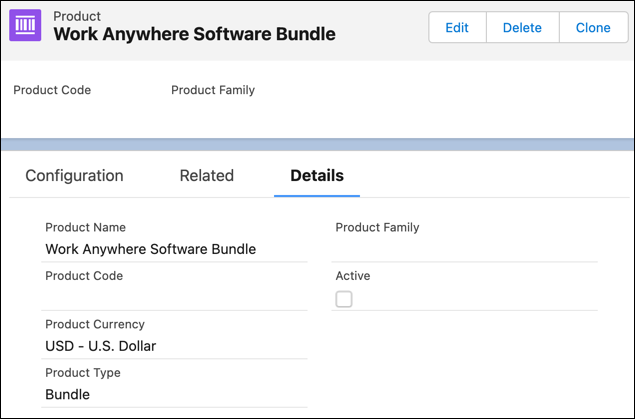Click the empty Product Family field in Details
This screenshot has width=635, height=419.
point(465,251)
